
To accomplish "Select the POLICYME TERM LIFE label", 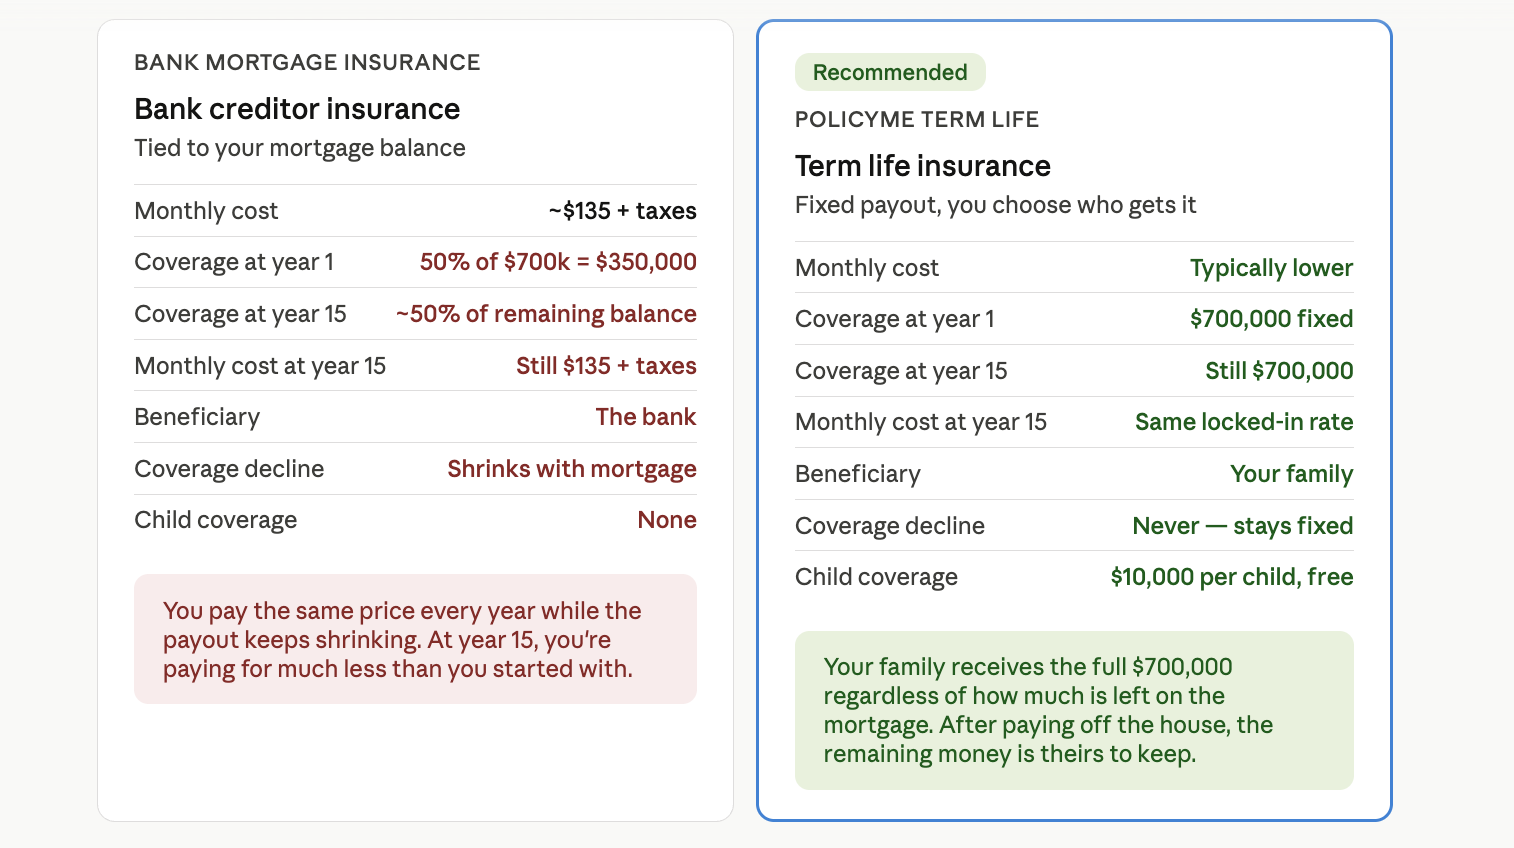I will [916, 119].
